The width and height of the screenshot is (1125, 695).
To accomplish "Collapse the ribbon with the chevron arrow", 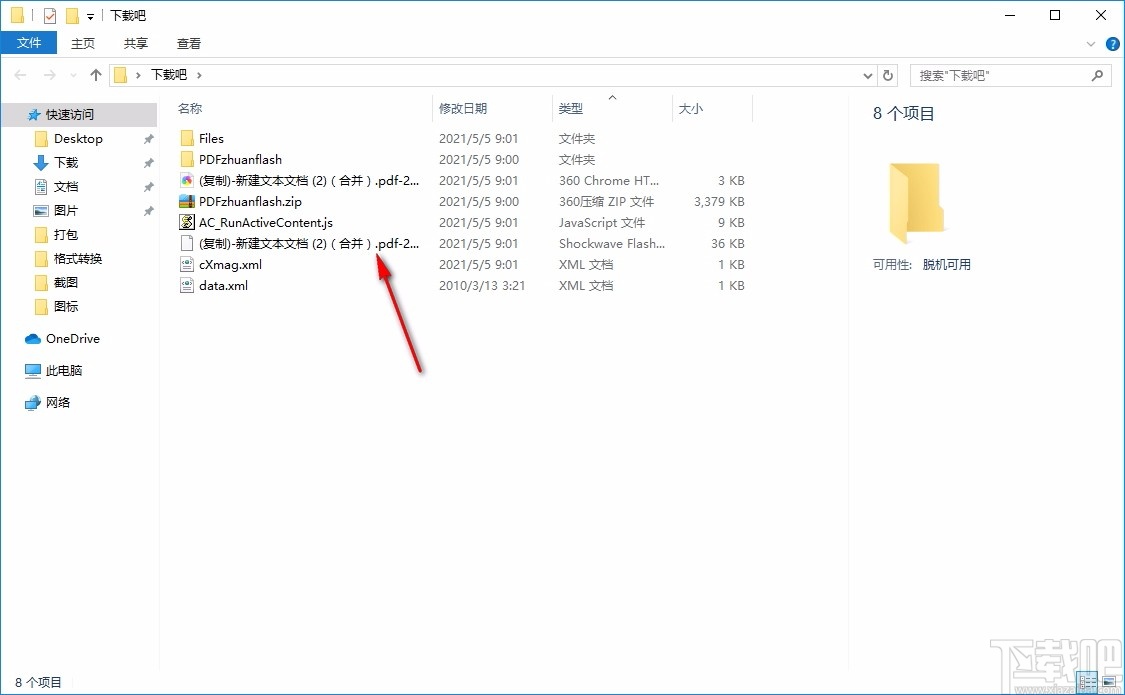I will click(x=1091, y=44).
